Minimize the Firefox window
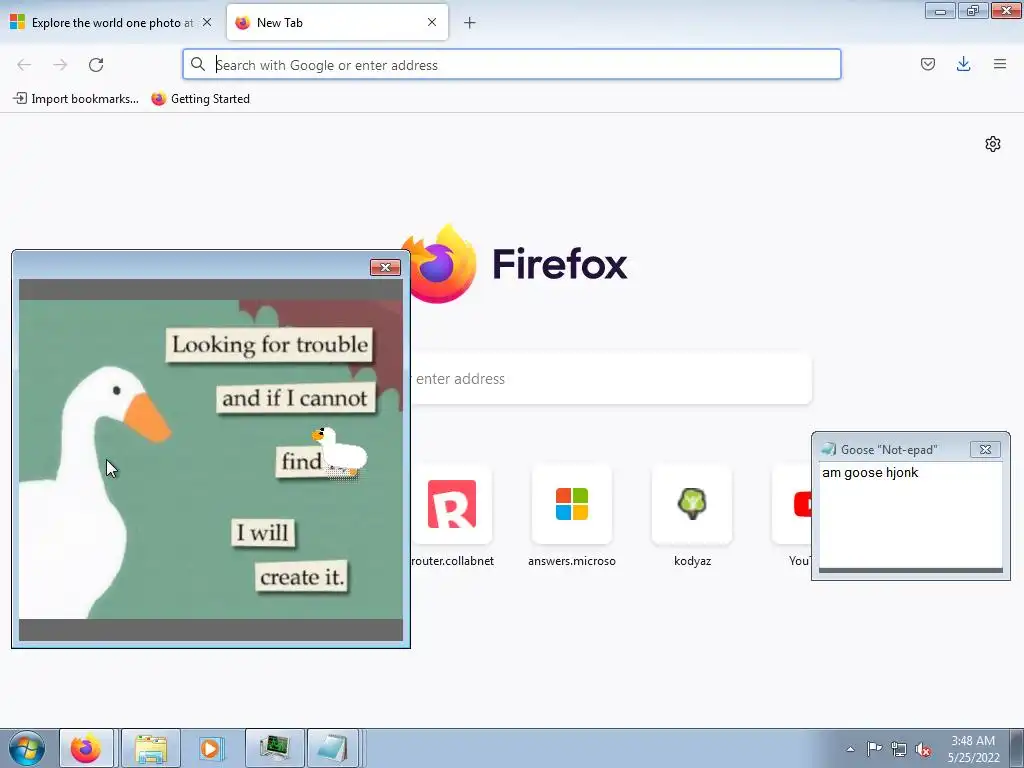 point(940,10)
